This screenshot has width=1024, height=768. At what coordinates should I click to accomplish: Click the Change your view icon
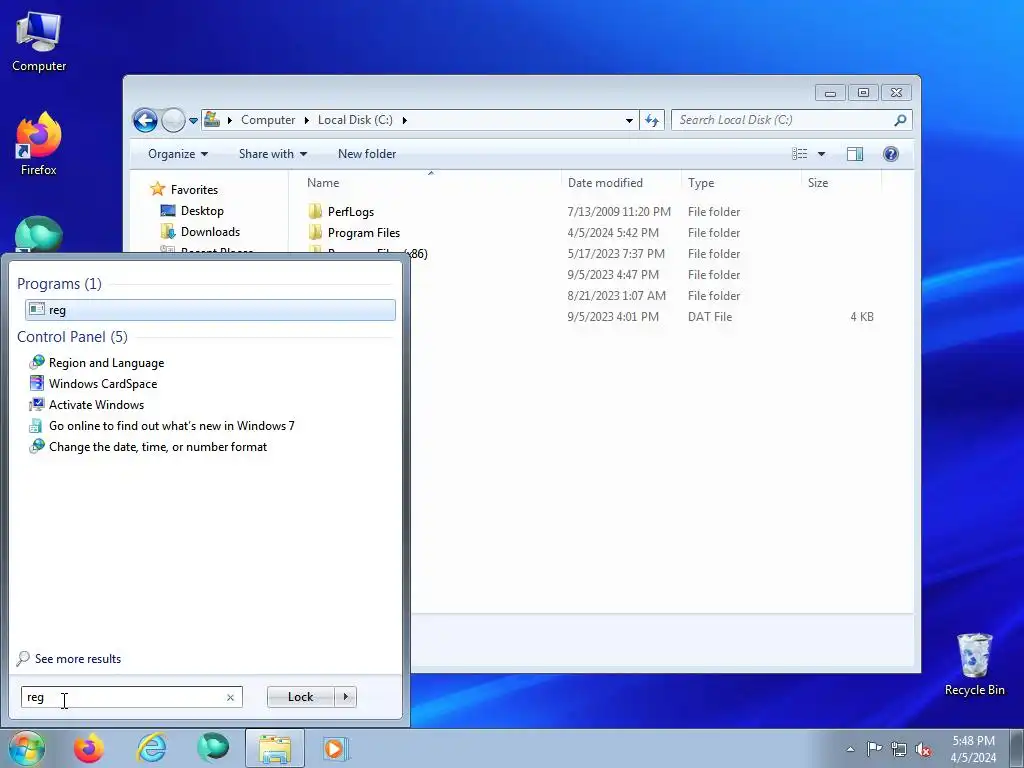tap(799, 153)
